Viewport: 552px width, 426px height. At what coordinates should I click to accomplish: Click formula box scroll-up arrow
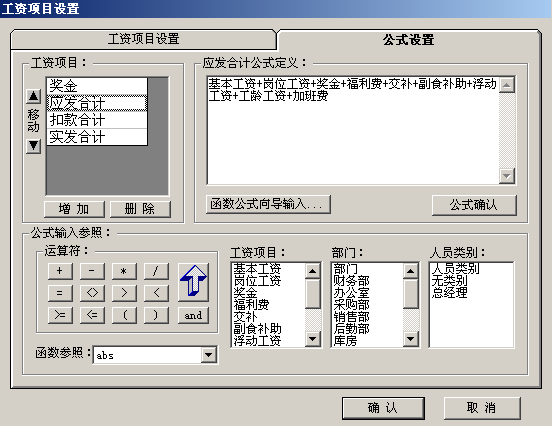pyautogui.click(x=507, y=85)
